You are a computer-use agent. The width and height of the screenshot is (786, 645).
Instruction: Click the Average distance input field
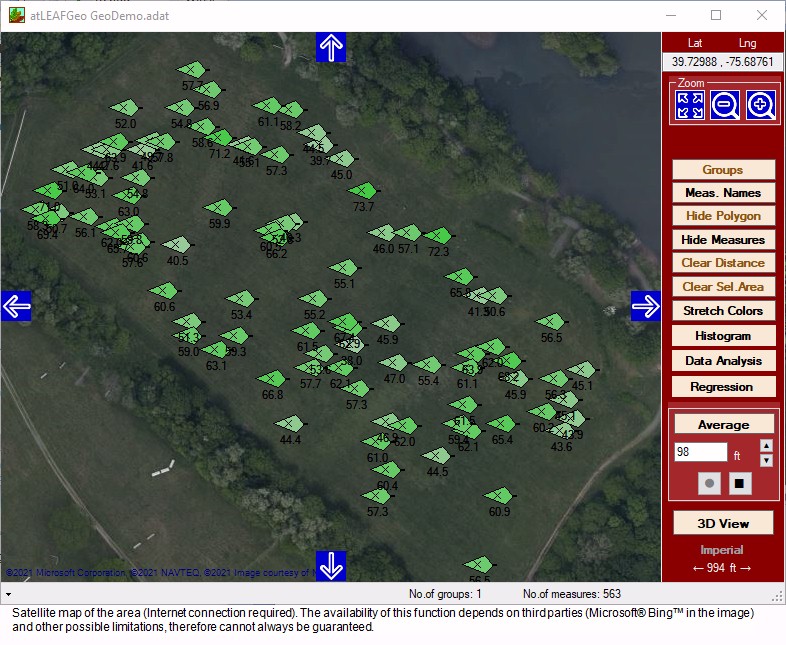pos(701,453)
